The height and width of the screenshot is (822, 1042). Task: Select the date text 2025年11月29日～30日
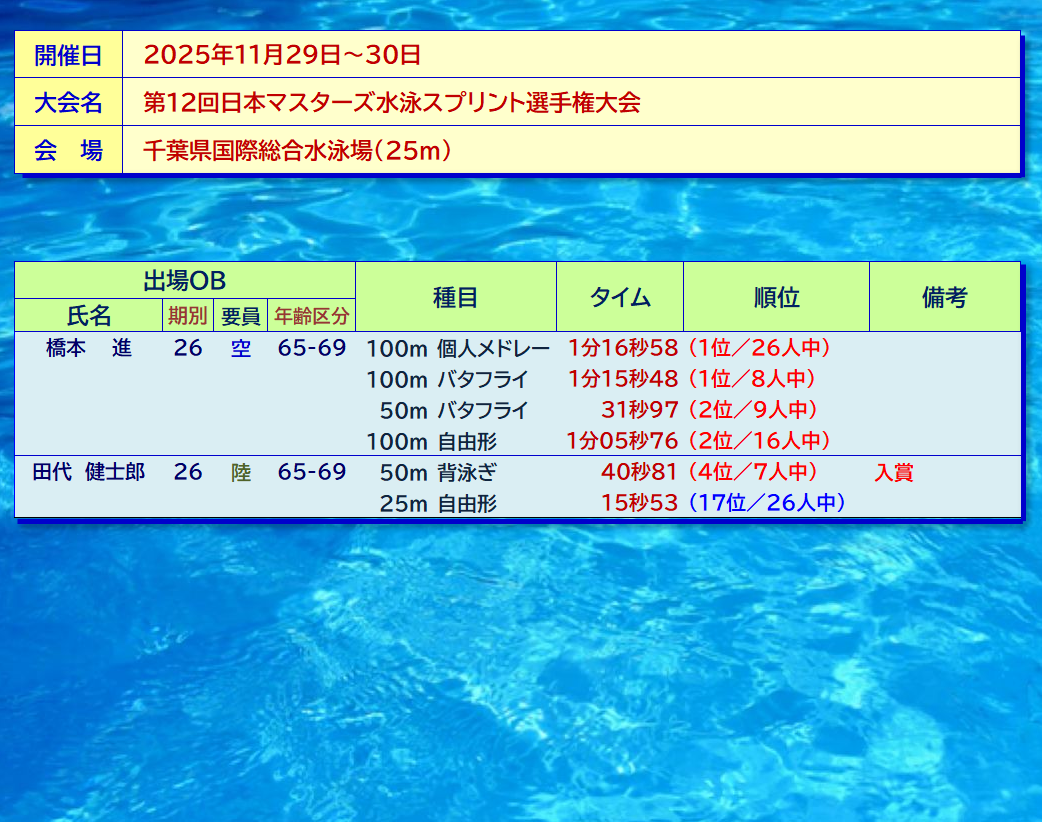pyautogui.click(x=282, y=55)
